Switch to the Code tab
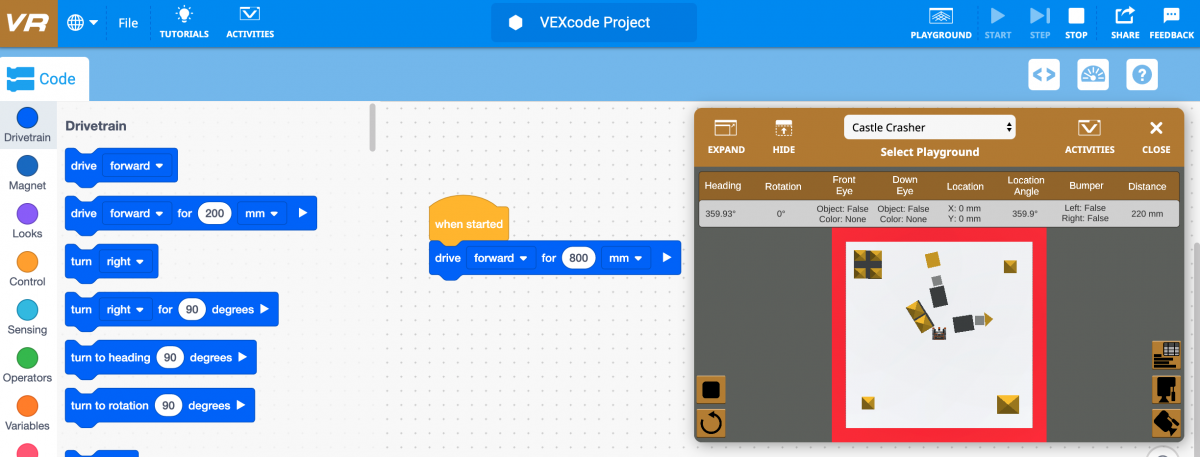The width and height of the screenshot is (1200, 457). (44, 78)
